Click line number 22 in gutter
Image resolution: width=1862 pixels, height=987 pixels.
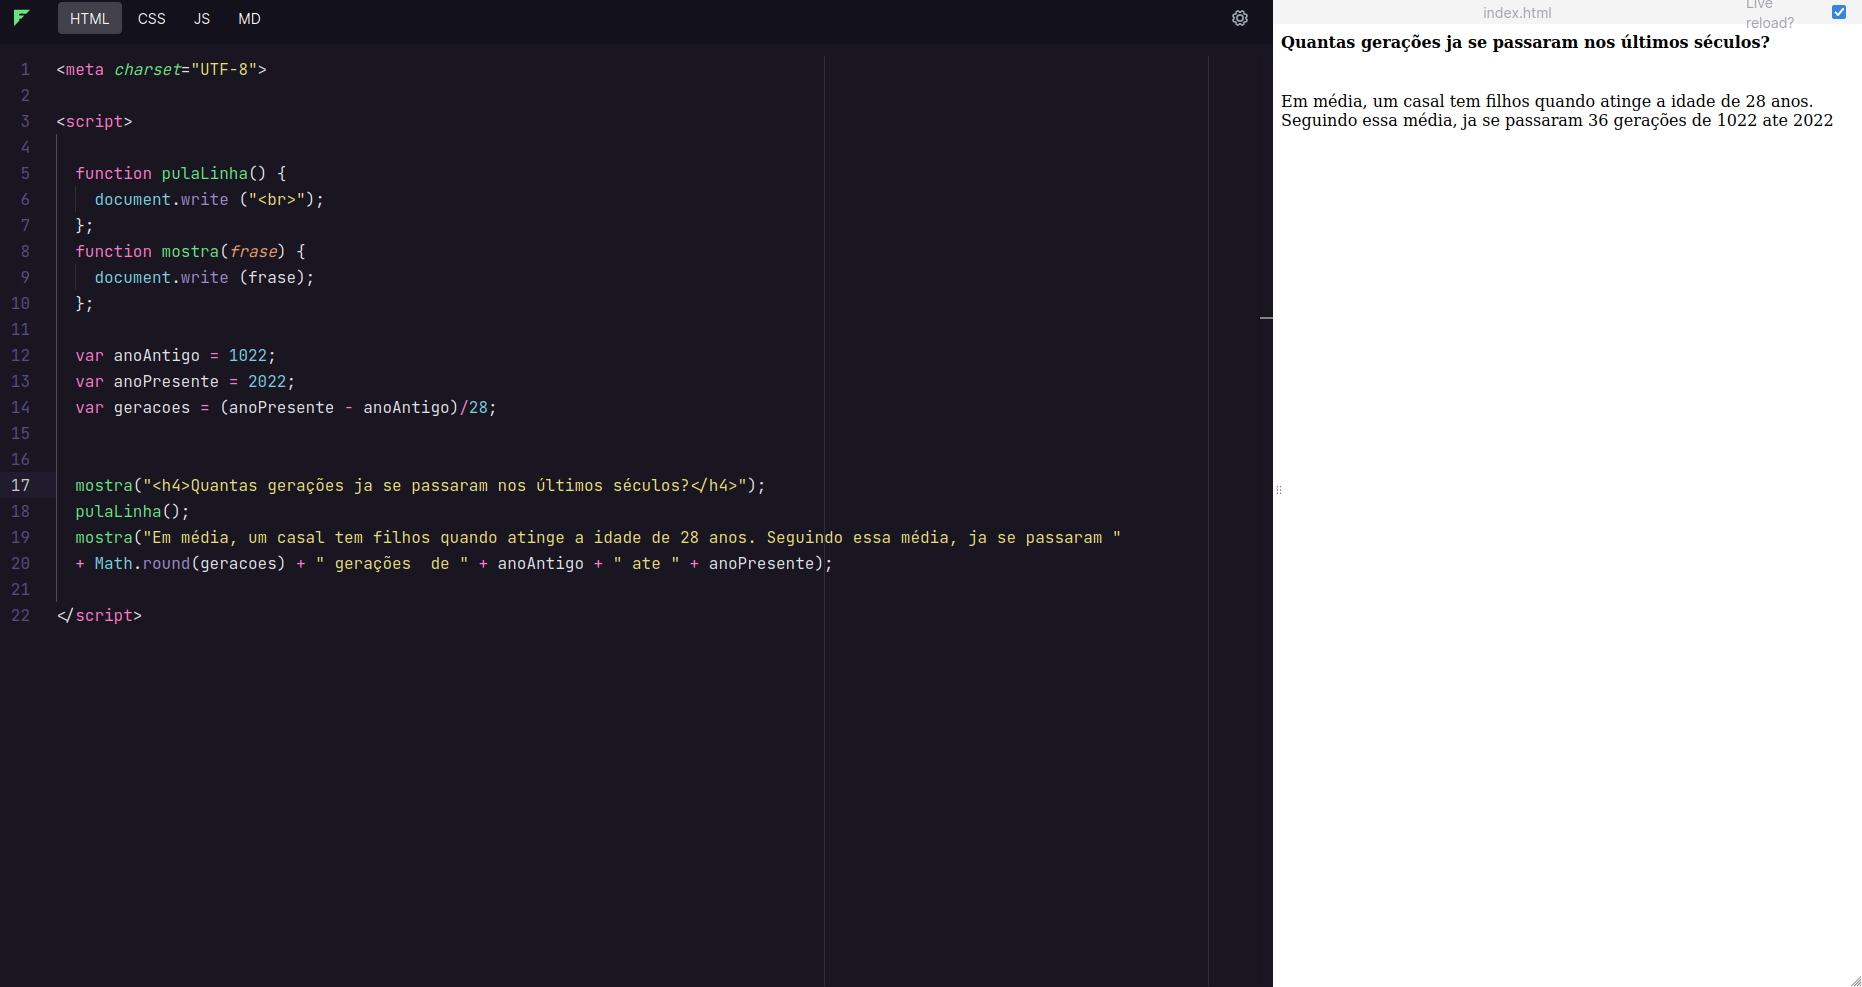pos(21,615)
